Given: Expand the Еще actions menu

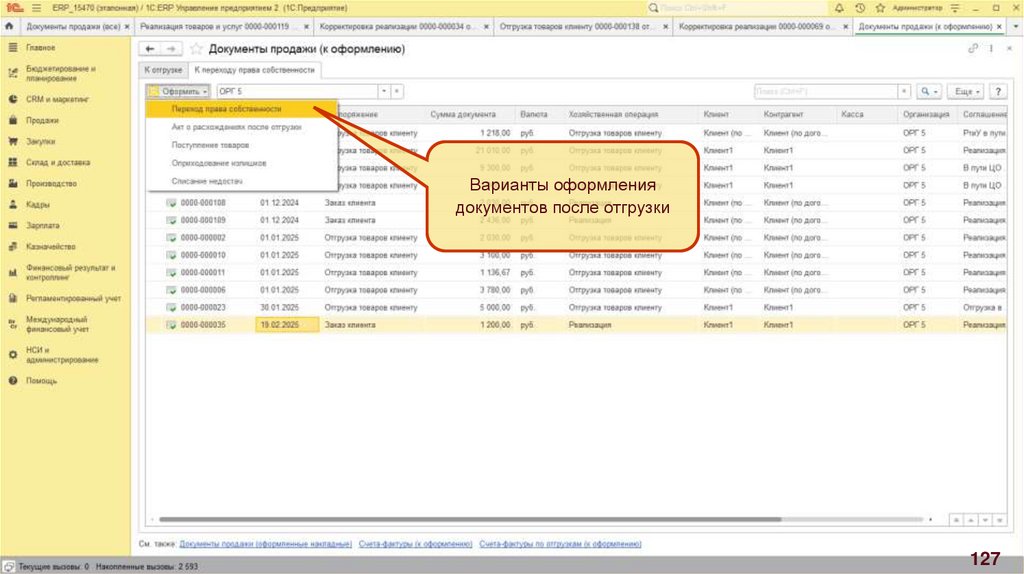Looking at the screenshot, I should click(964, 91).
